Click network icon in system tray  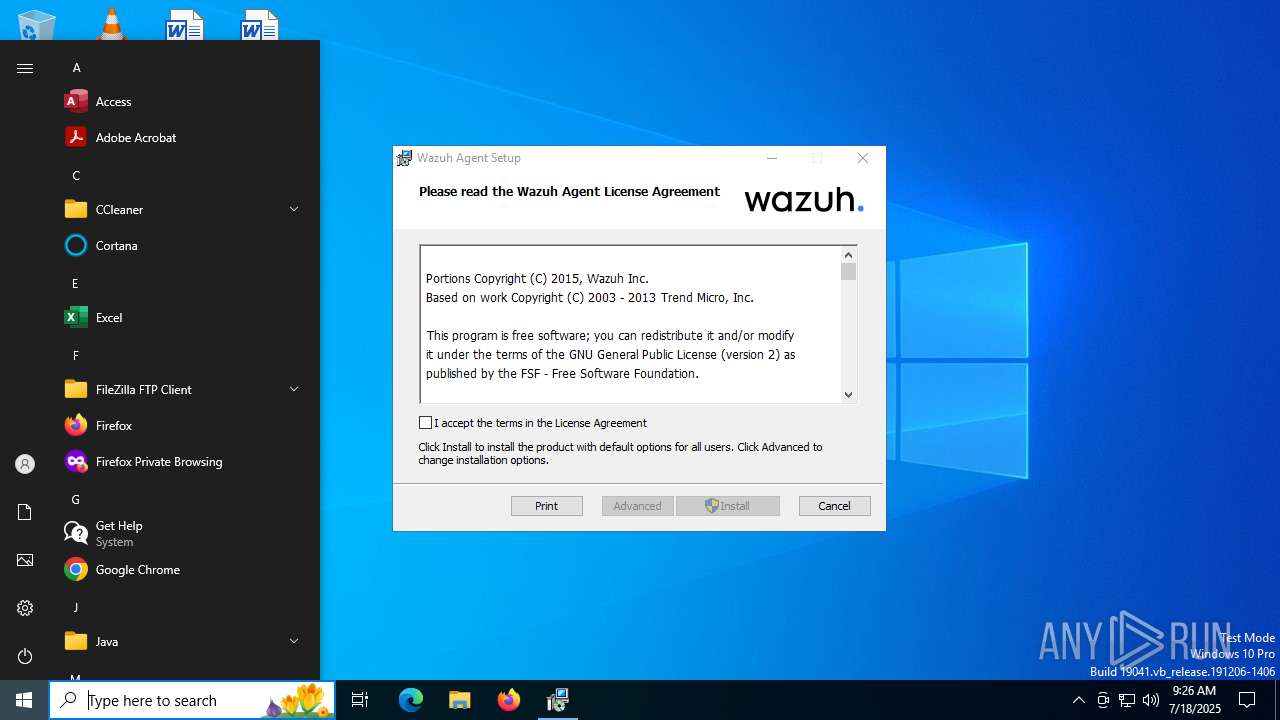click(x=1127, y=700)
